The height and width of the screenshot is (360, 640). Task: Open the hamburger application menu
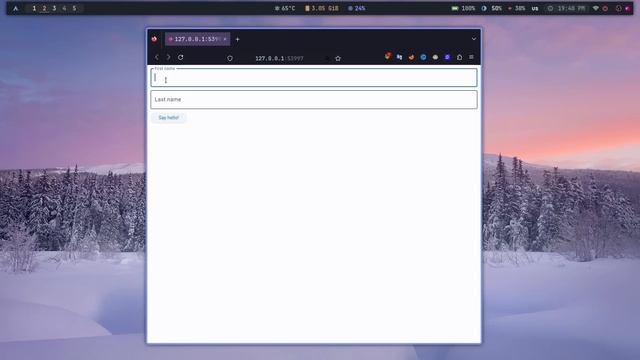coord(471,57)
